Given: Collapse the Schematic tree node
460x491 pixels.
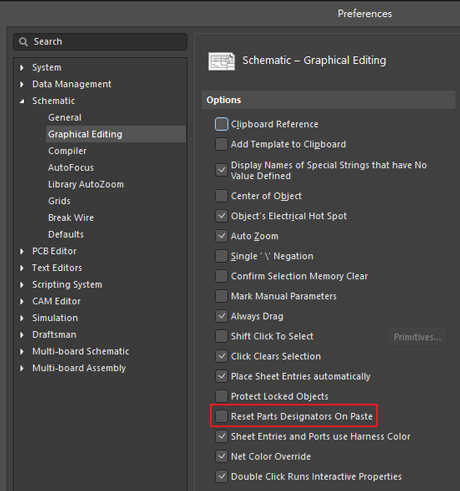Looking at the screenshot, I should (22, 101).
